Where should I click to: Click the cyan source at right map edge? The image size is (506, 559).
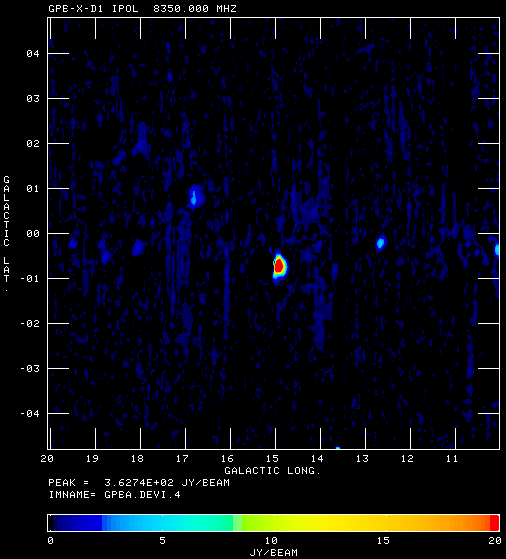coord(497,249)
